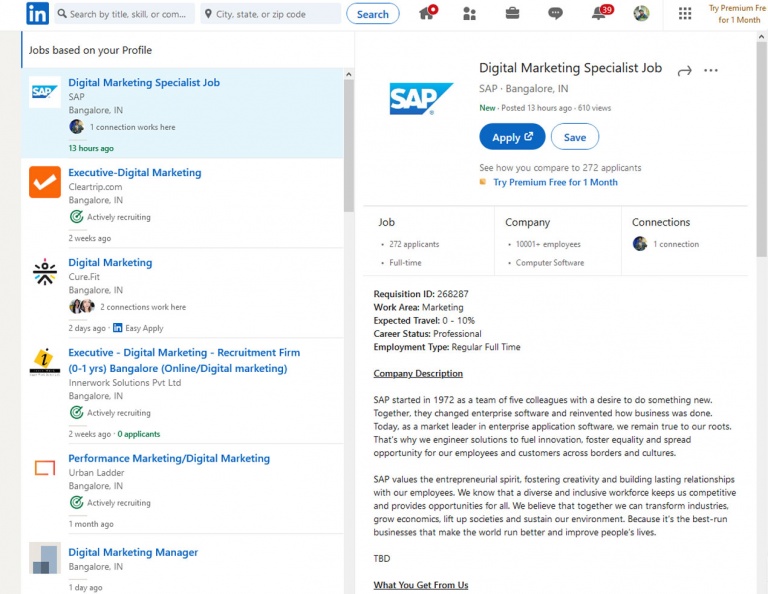The height and width of the screenshot is (594, 768).
Task: Click the Cleartrip checkmark logo
Action: (x=45, y=182)
